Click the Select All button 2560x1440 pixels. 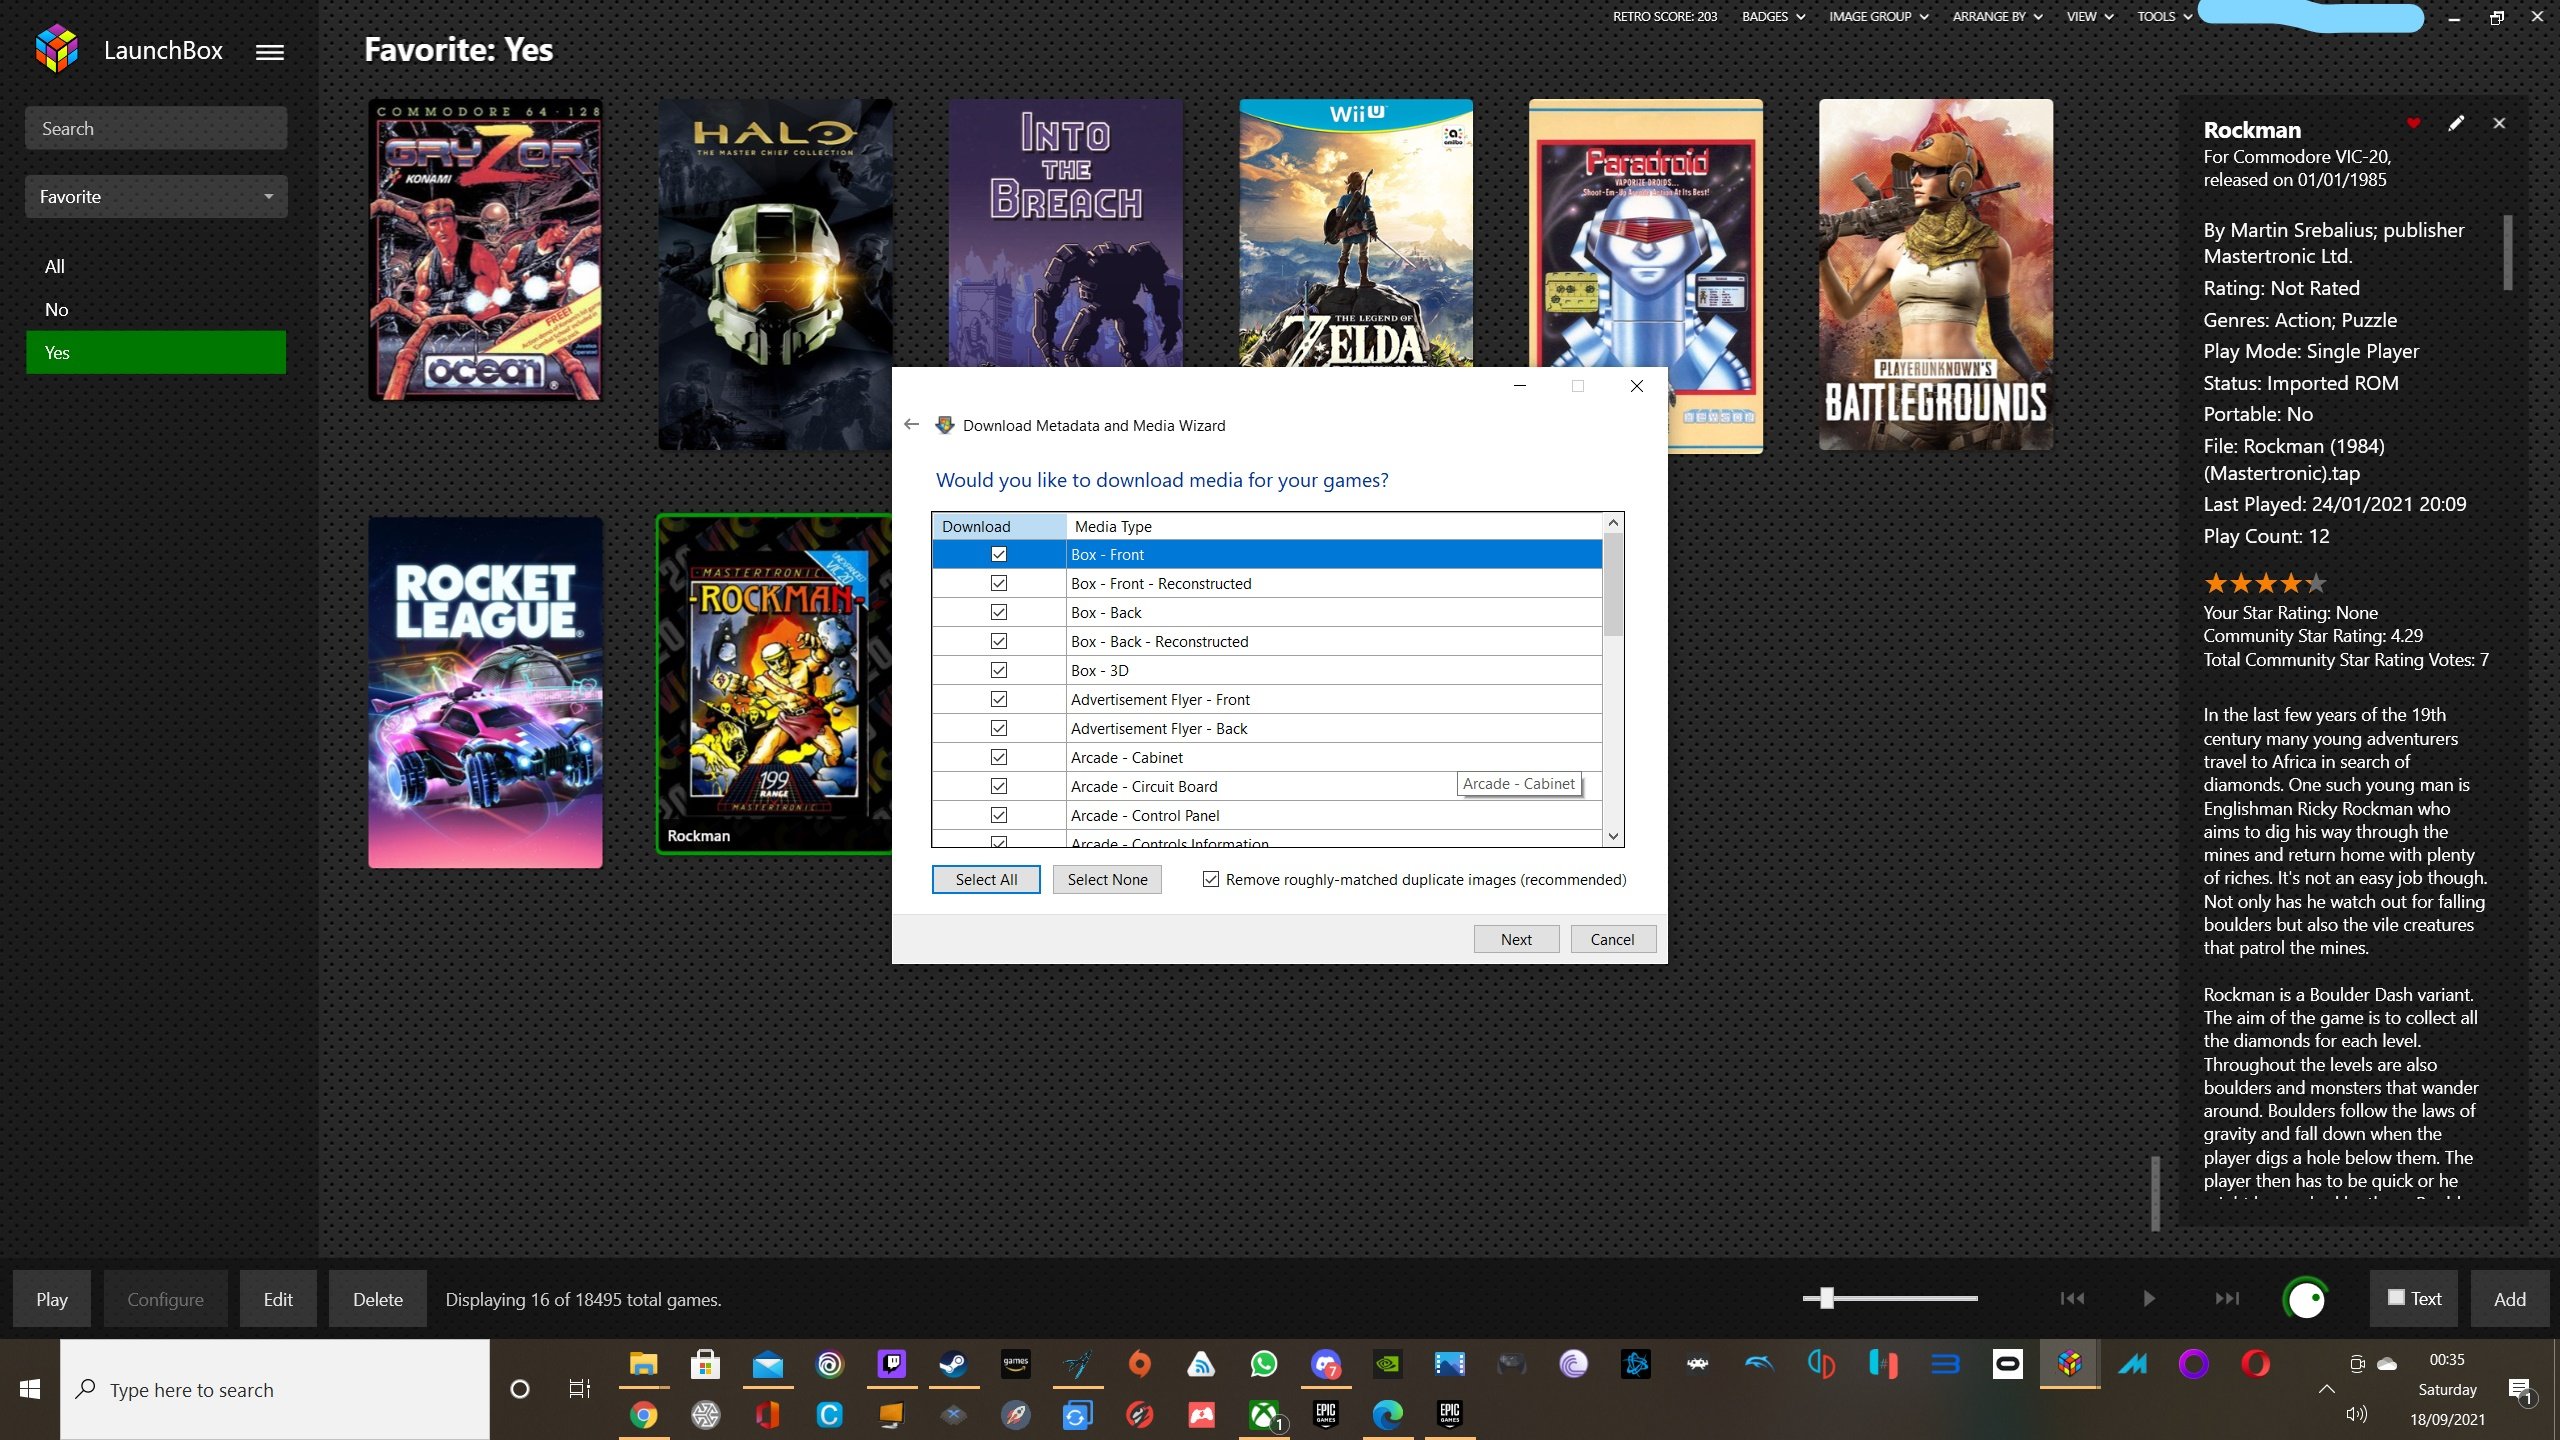tap(986, 879)
